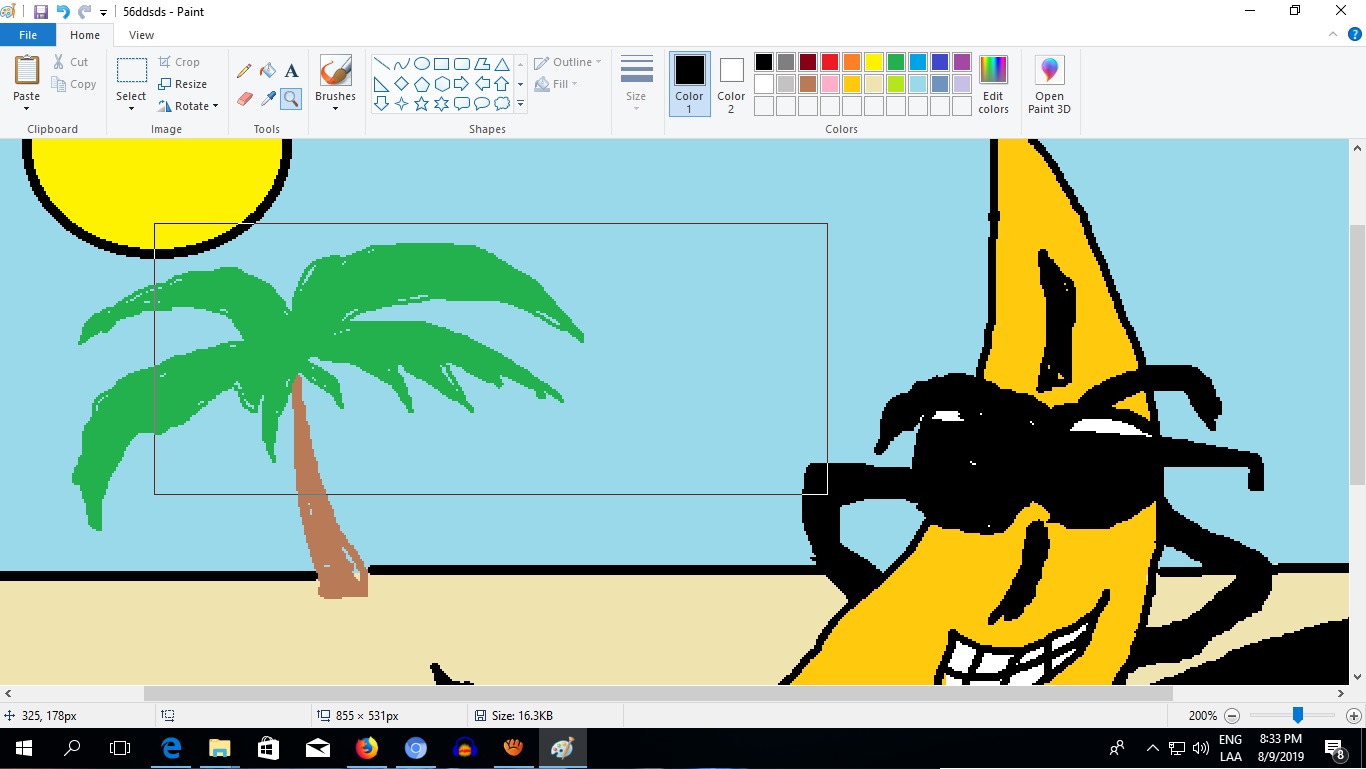This screenshot has width=1366, height=769.
Task: Select the Pencil tool
Action: [x=244, y=71]
